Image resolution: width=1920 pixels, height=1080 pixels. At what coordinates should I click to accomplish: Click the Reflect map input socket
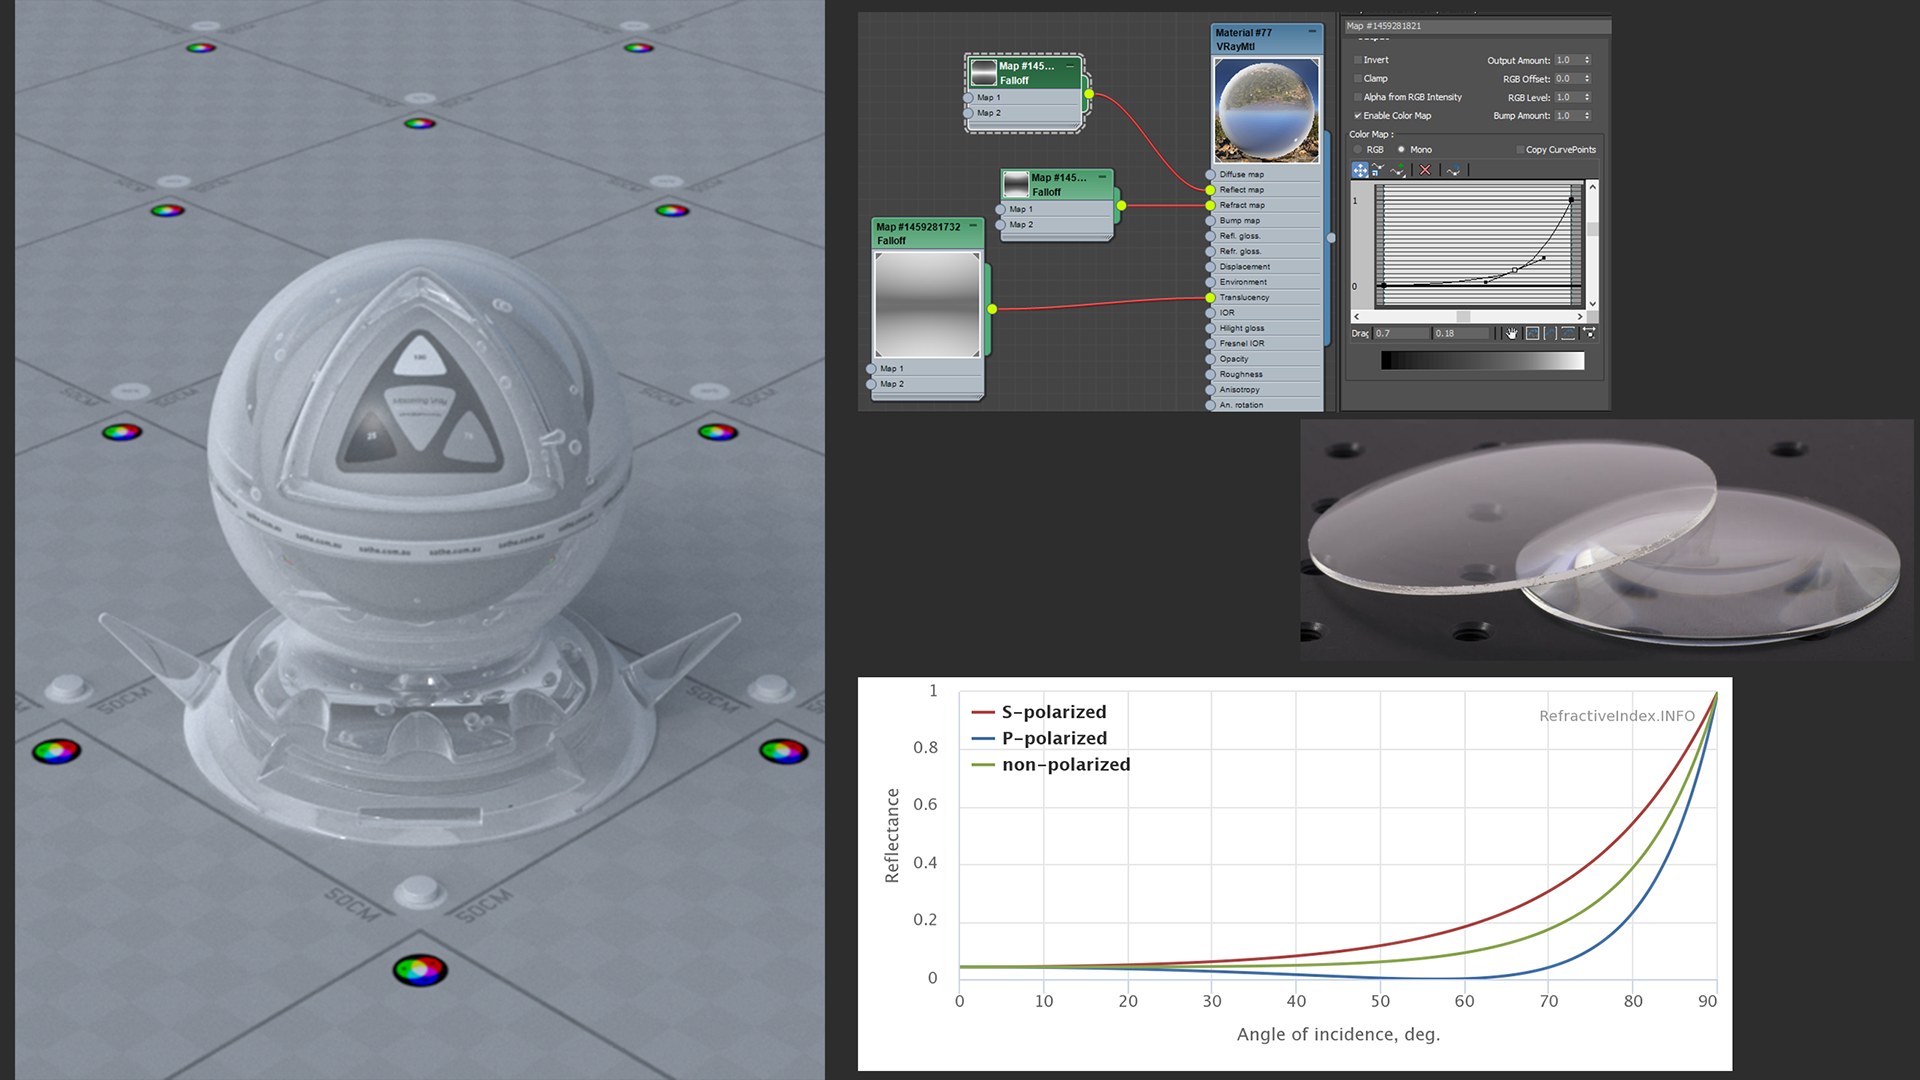tap(1210, 190)
